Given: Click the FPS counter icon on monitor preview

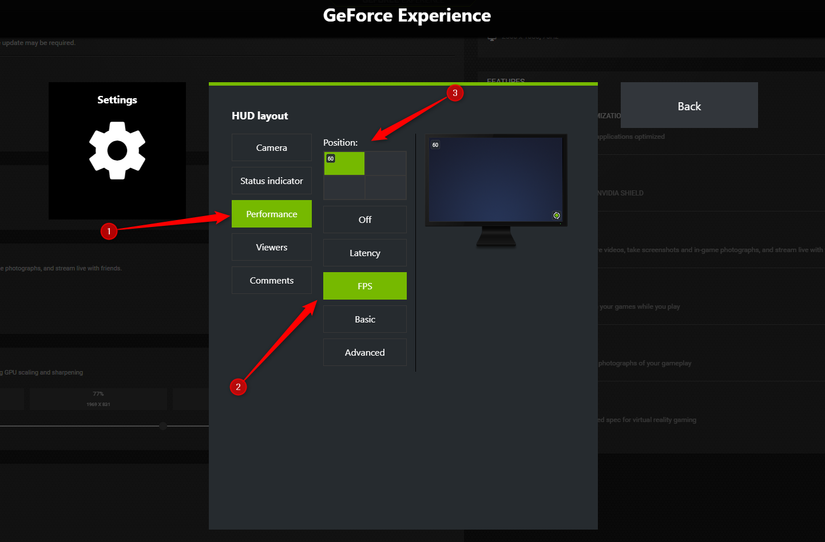Looking at the screenshot, I should pyautogui.click(x=436, y=145).
